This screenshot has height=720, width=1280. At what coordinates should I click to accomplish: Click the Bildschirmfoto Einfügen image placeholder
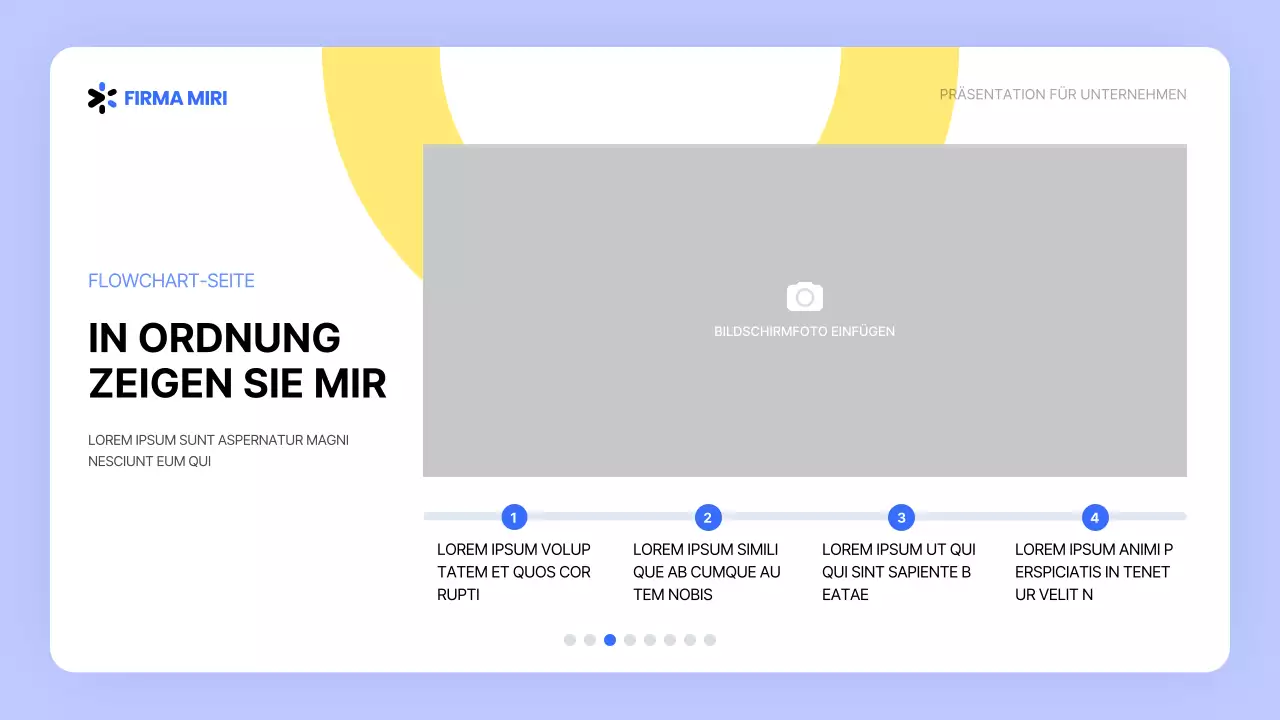pos(804,310)
